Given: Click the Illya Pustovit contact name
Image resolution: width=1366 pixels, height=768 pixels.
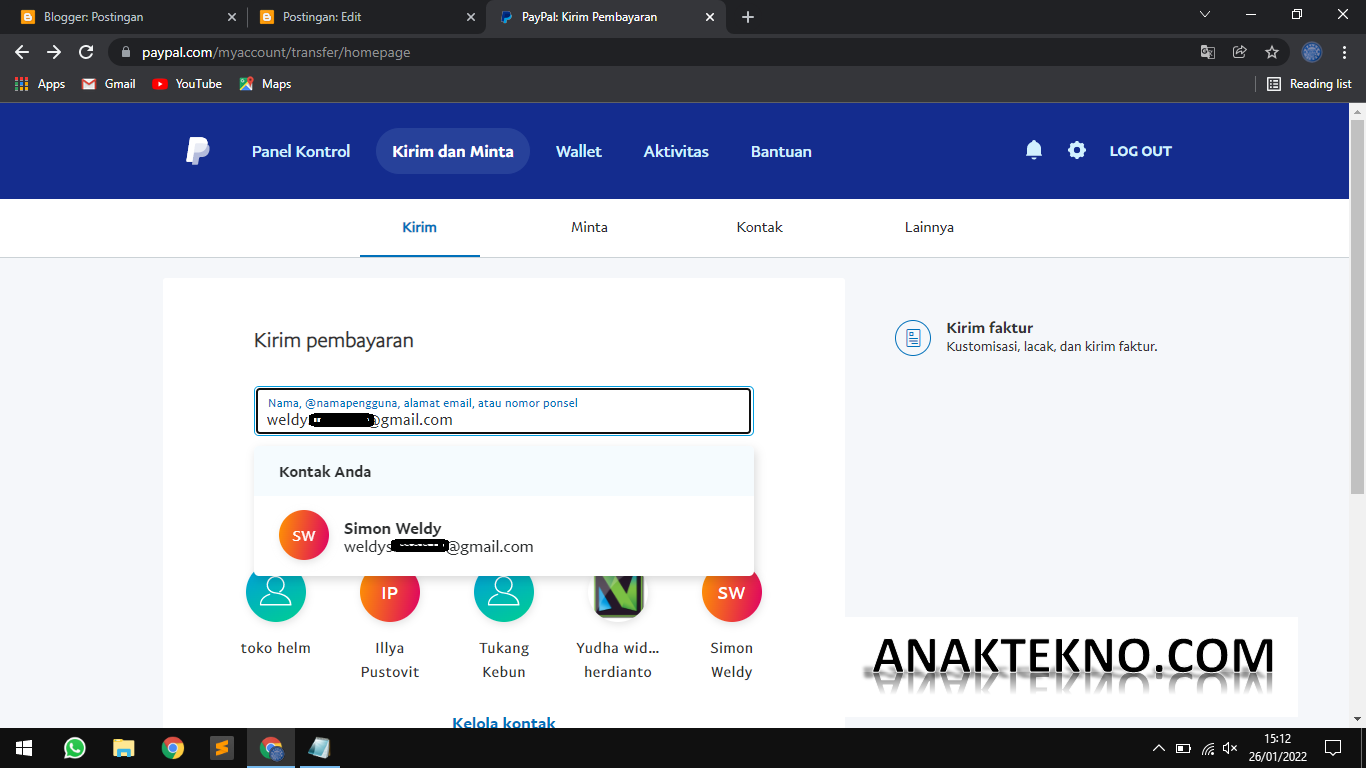Looking at the screenshot, I should point(390,660).
